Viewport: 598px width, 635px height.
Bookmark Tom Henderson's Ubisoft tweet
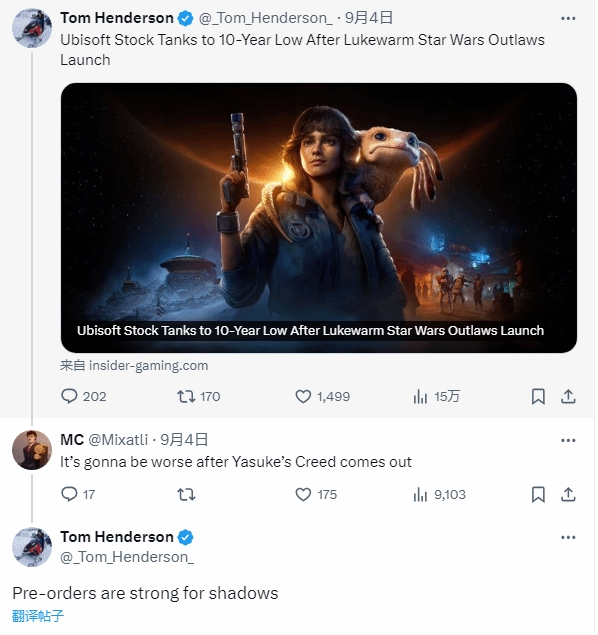click(x=538, y=396)
